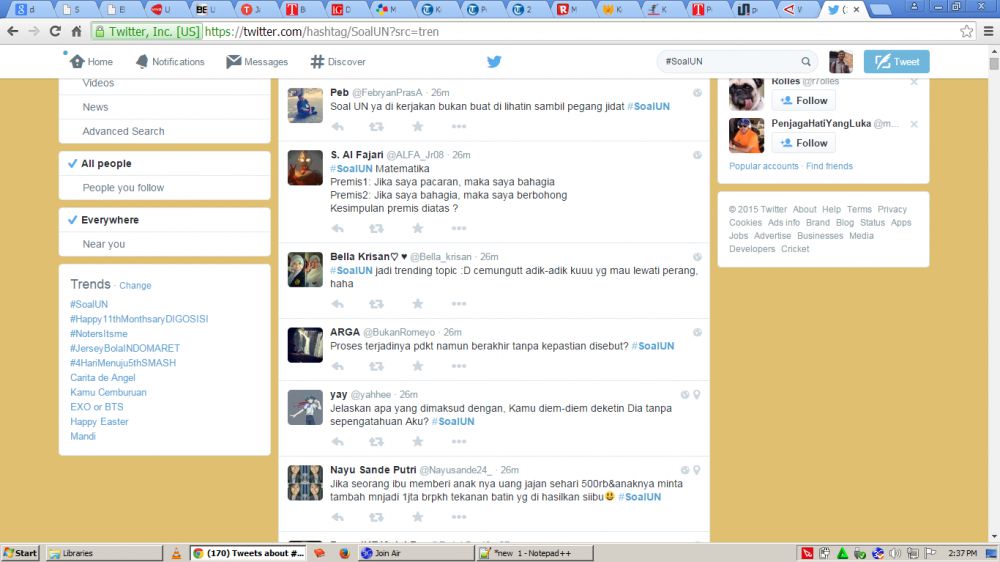This screenshot has height=562, width=1000.
Task: Open Chrome's menu button
Action: click(x=989, y=31)
